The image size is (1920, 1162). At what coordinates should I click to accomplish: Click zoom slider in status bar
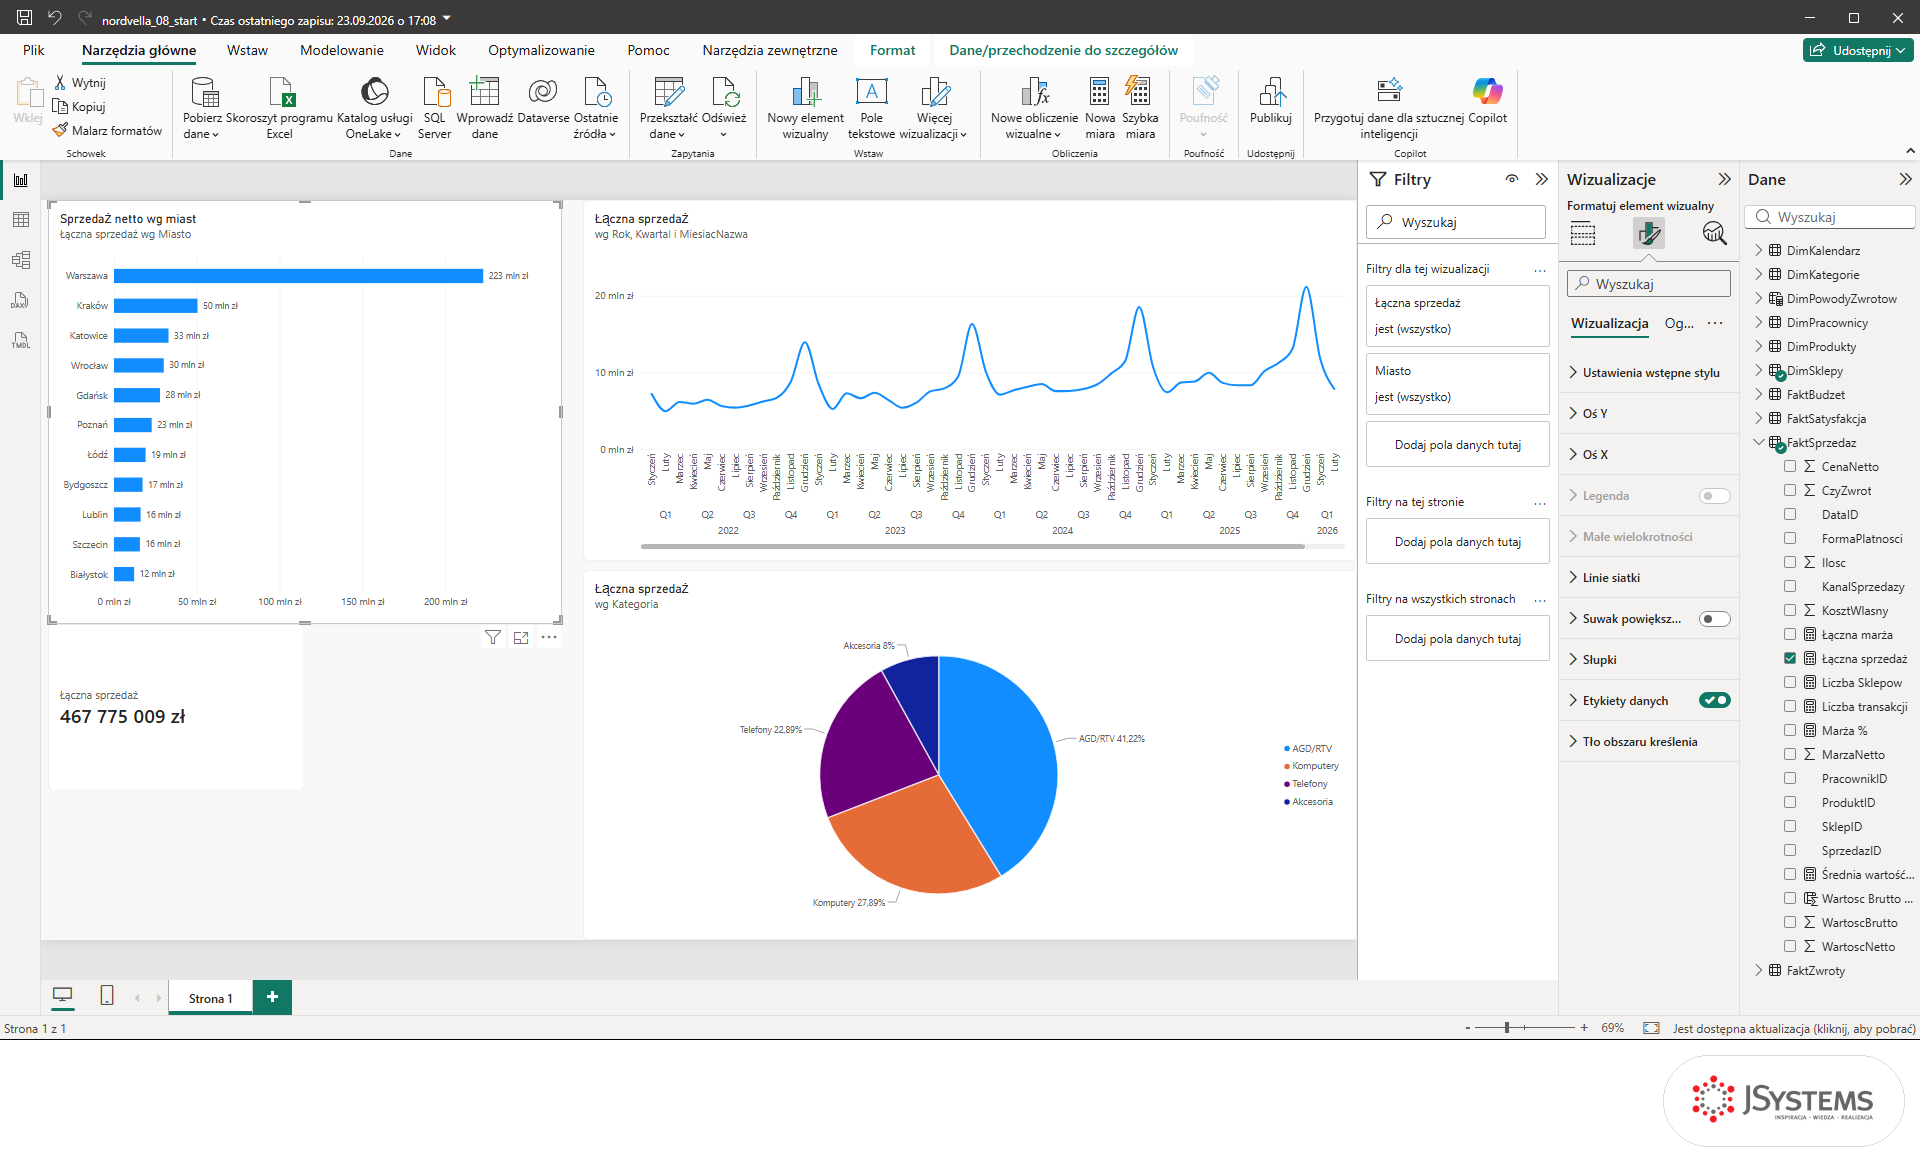pos(1525,1027)
